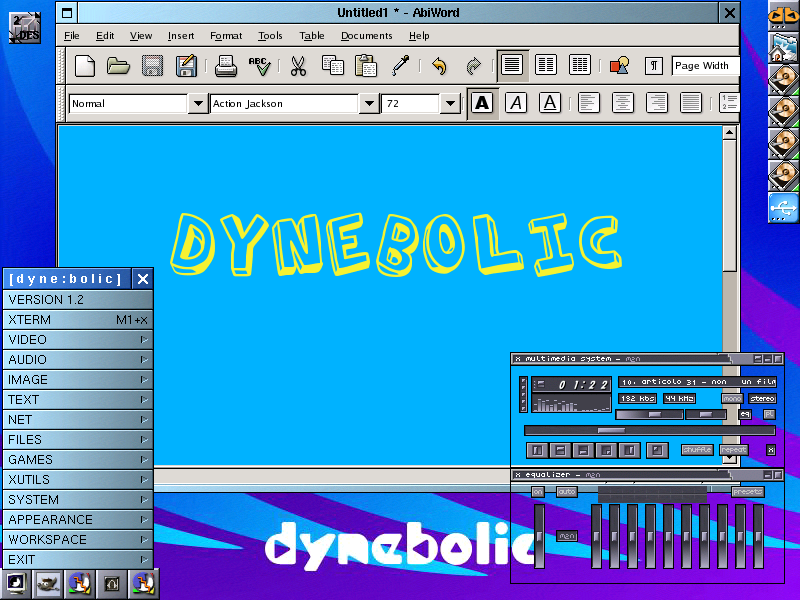
Task: Center align text
Action: coord(622,103)
